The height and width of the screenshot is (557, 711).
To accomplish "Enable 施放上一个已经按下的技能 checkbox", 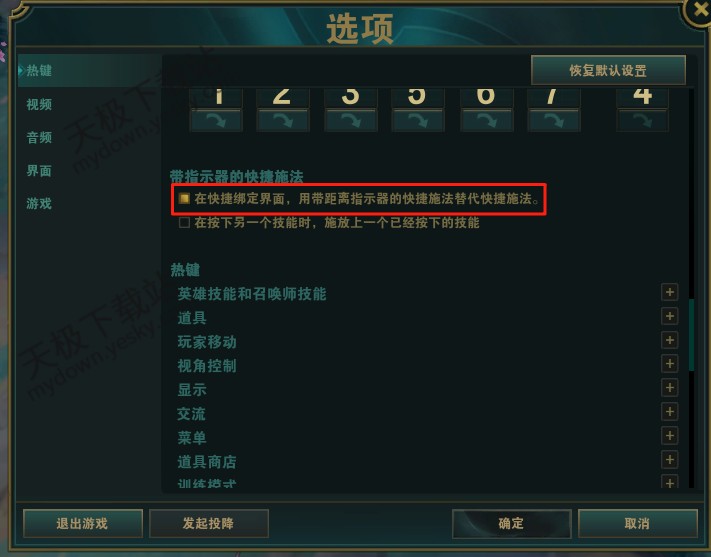I will click(184, 222).
